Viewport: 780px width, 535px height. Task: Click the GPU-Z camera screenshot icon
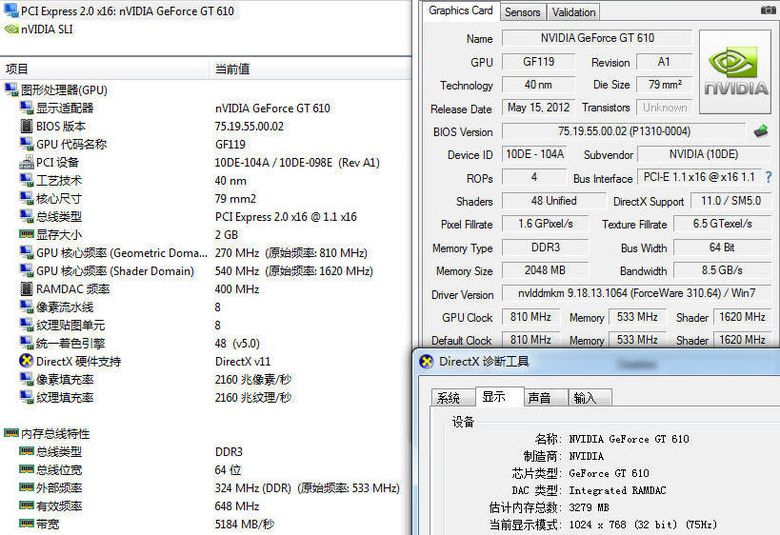769,10
